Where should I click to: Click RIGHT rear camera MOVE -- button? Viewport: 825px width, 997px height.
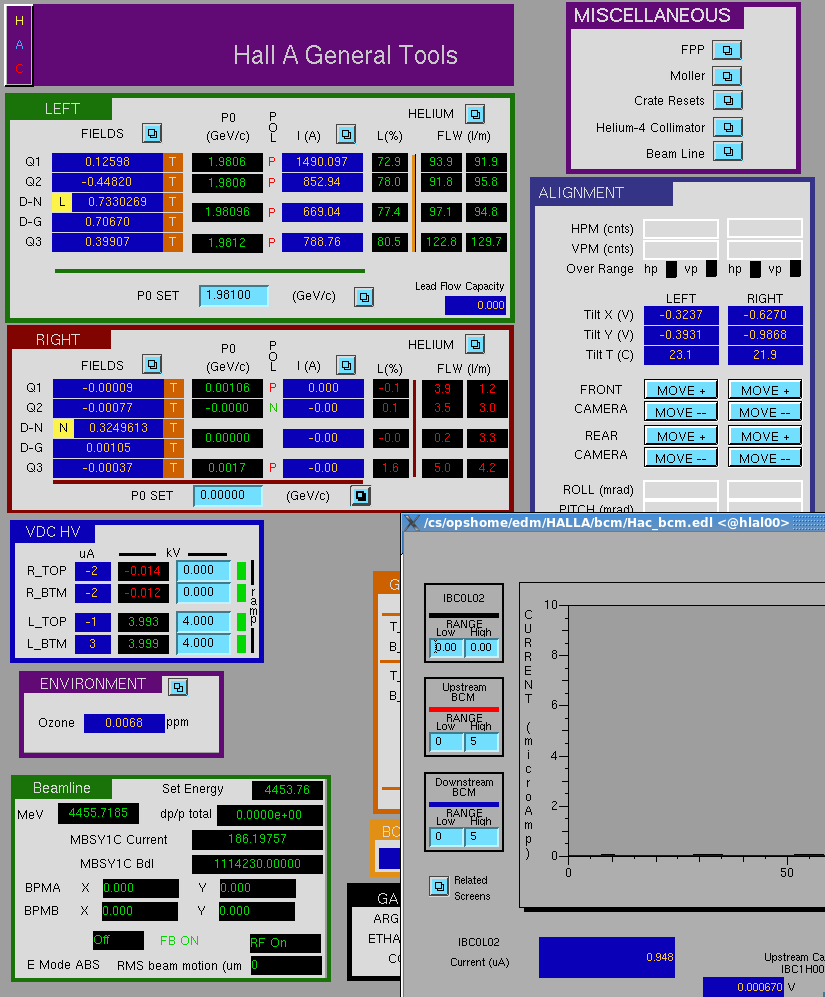click(765, 458)
